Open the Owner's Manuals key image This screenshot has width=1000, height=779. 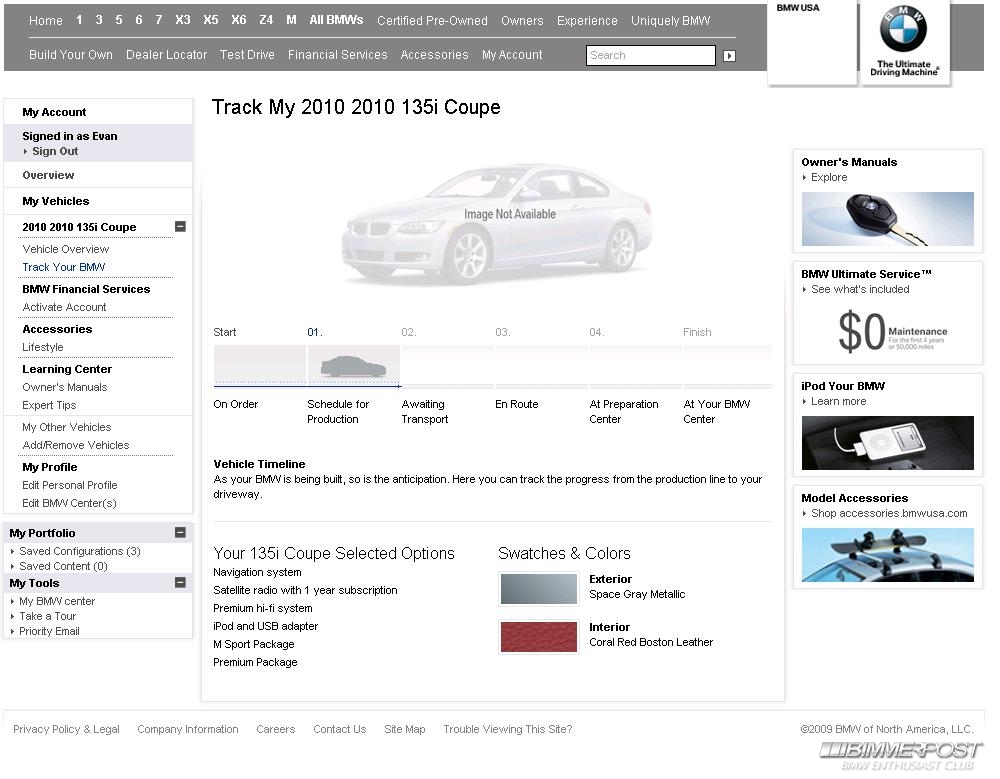click(887, 219)
